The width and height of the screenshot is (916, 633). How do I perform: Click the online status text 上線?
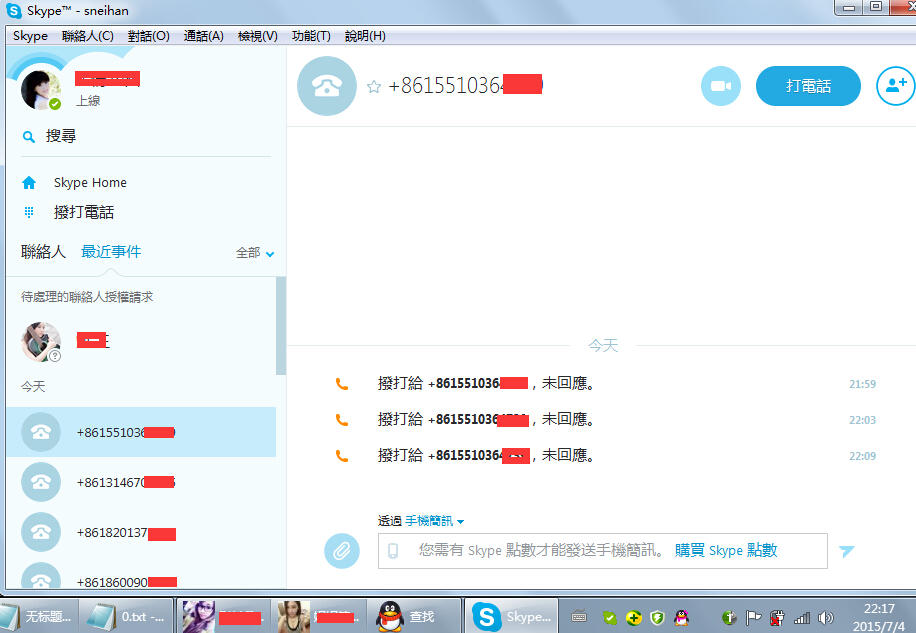tap(88, 100)
